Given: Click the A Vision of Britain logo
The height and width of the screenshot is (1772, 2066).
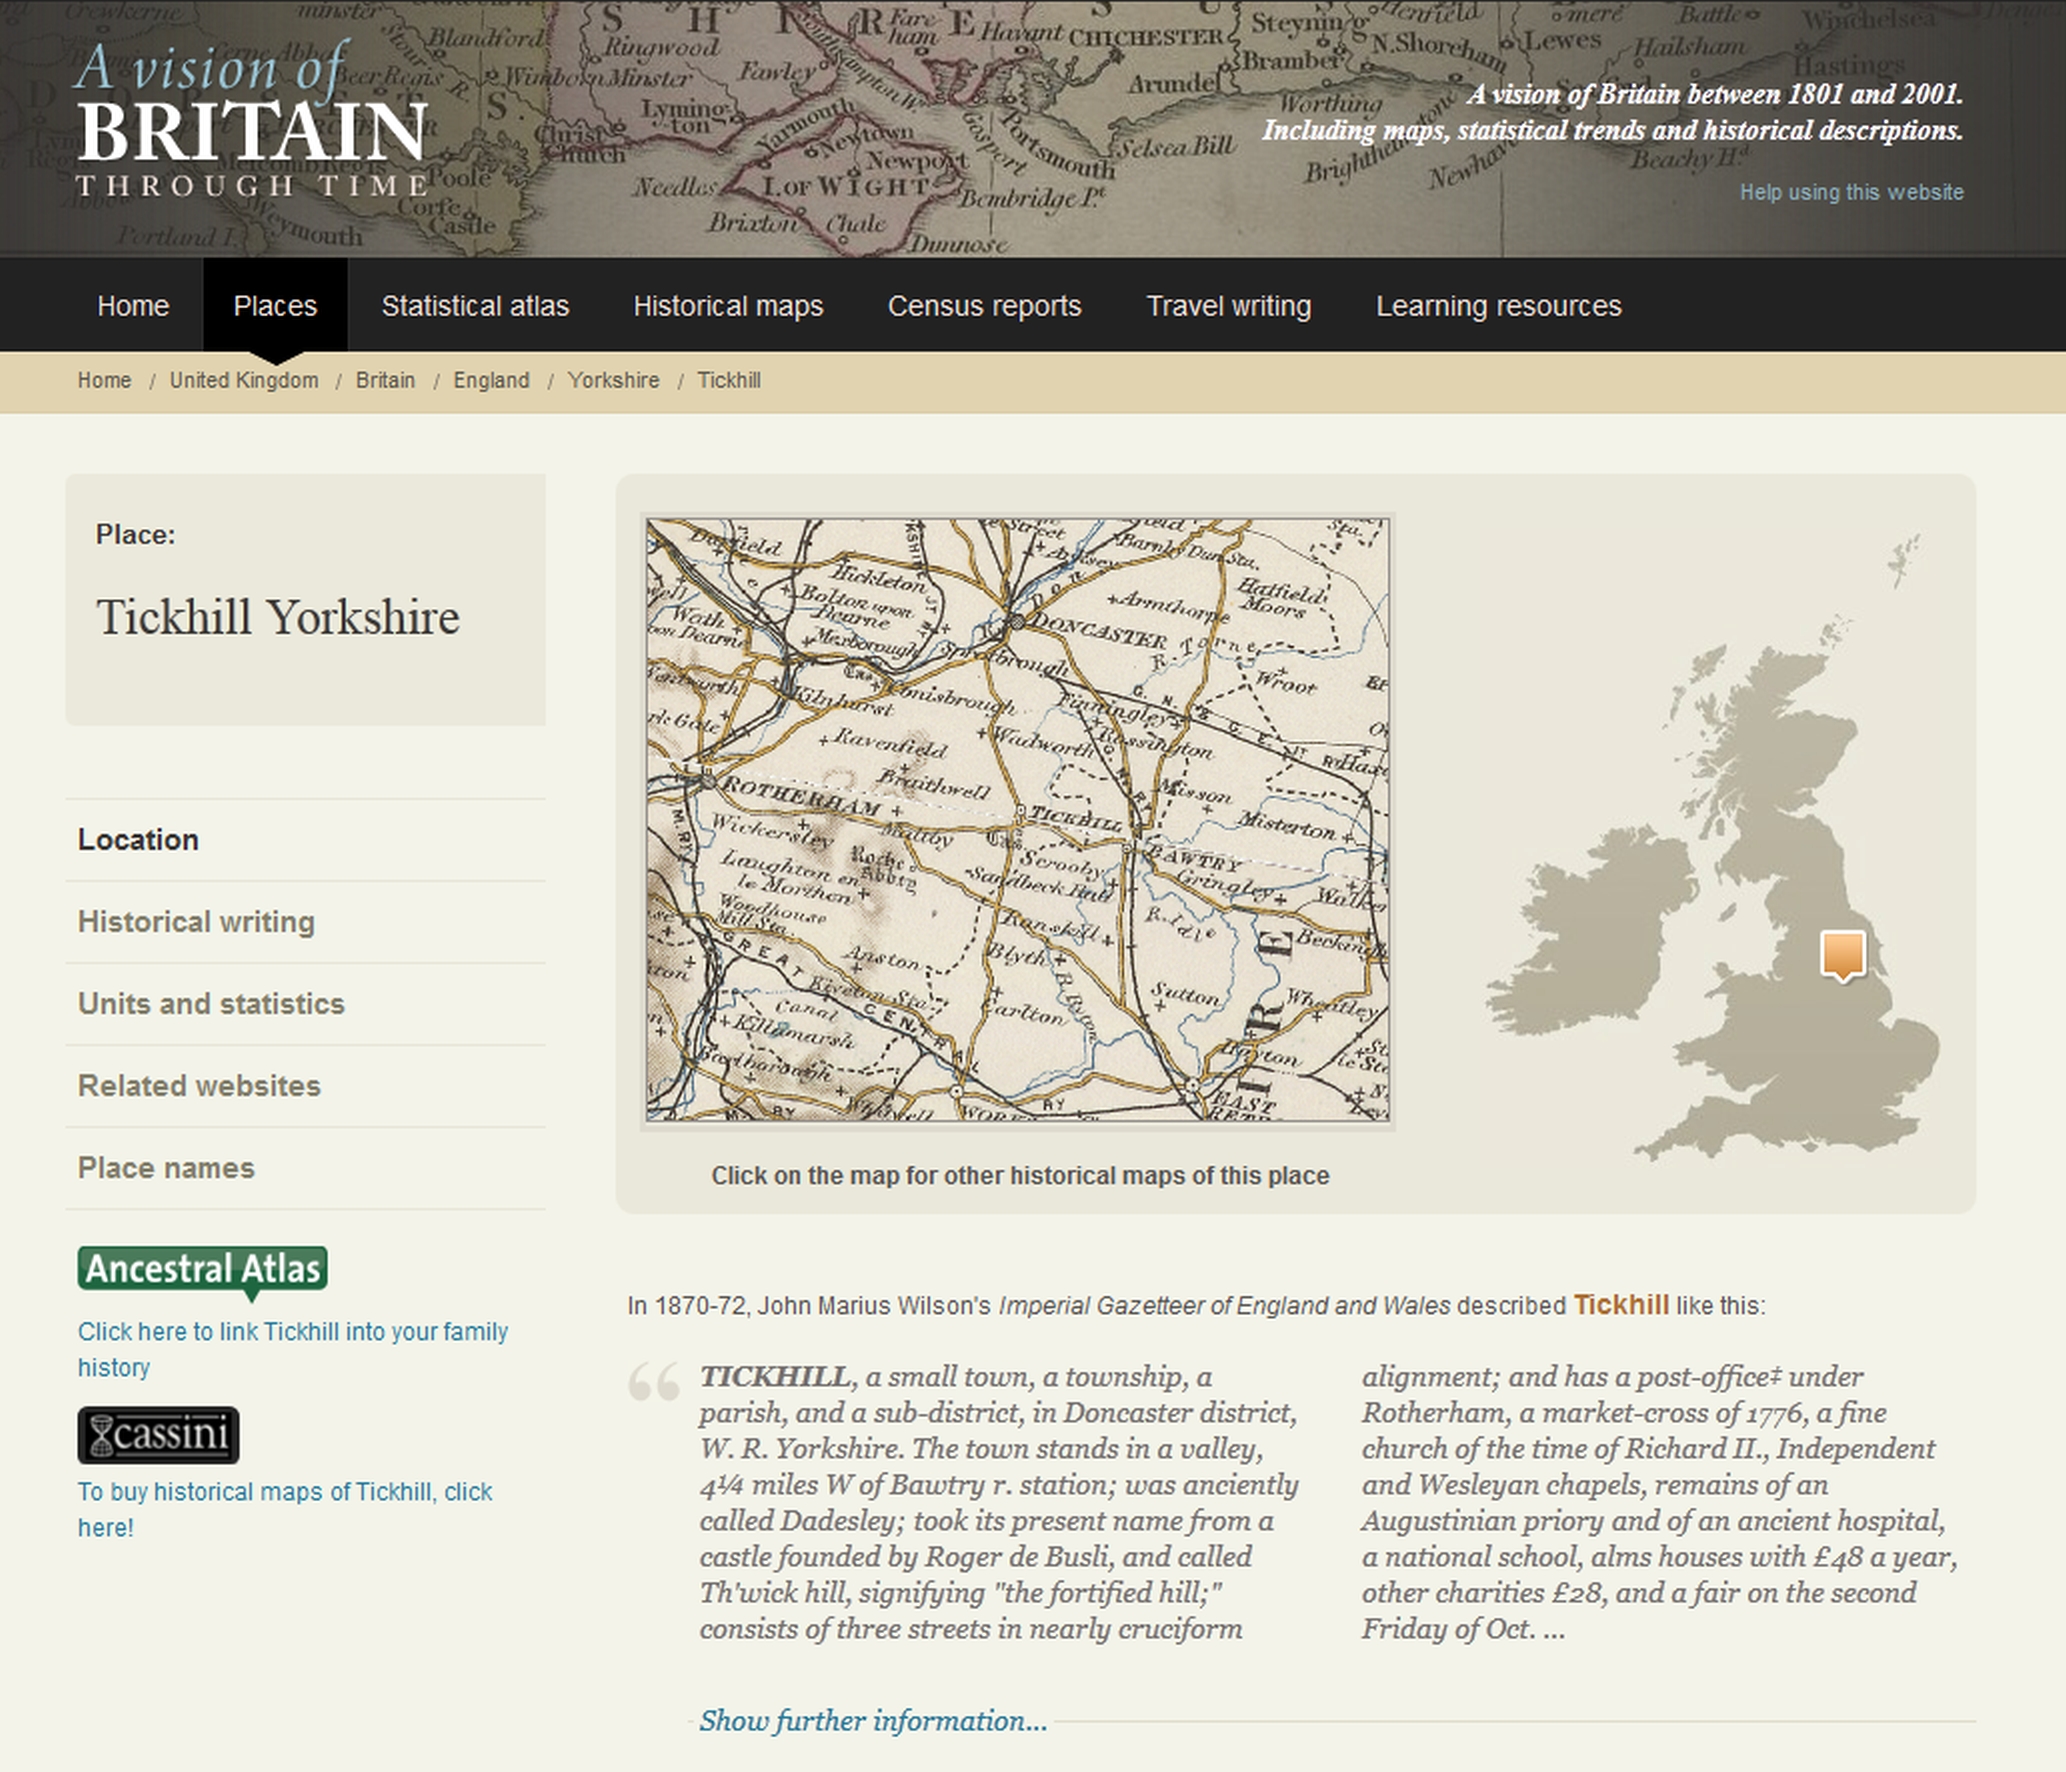Looking at the screenshot, I should 252,119.
